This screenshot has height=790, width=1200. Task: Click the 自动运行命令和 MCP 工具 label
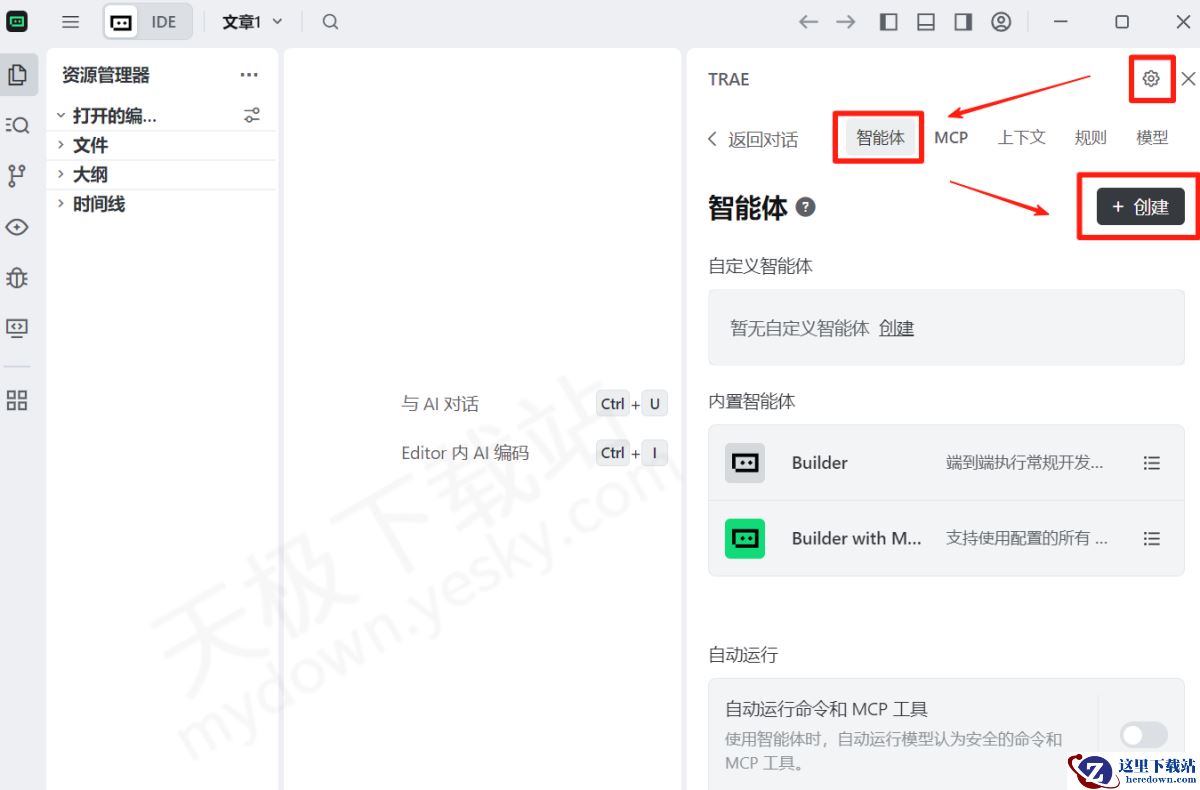[827, 709]
